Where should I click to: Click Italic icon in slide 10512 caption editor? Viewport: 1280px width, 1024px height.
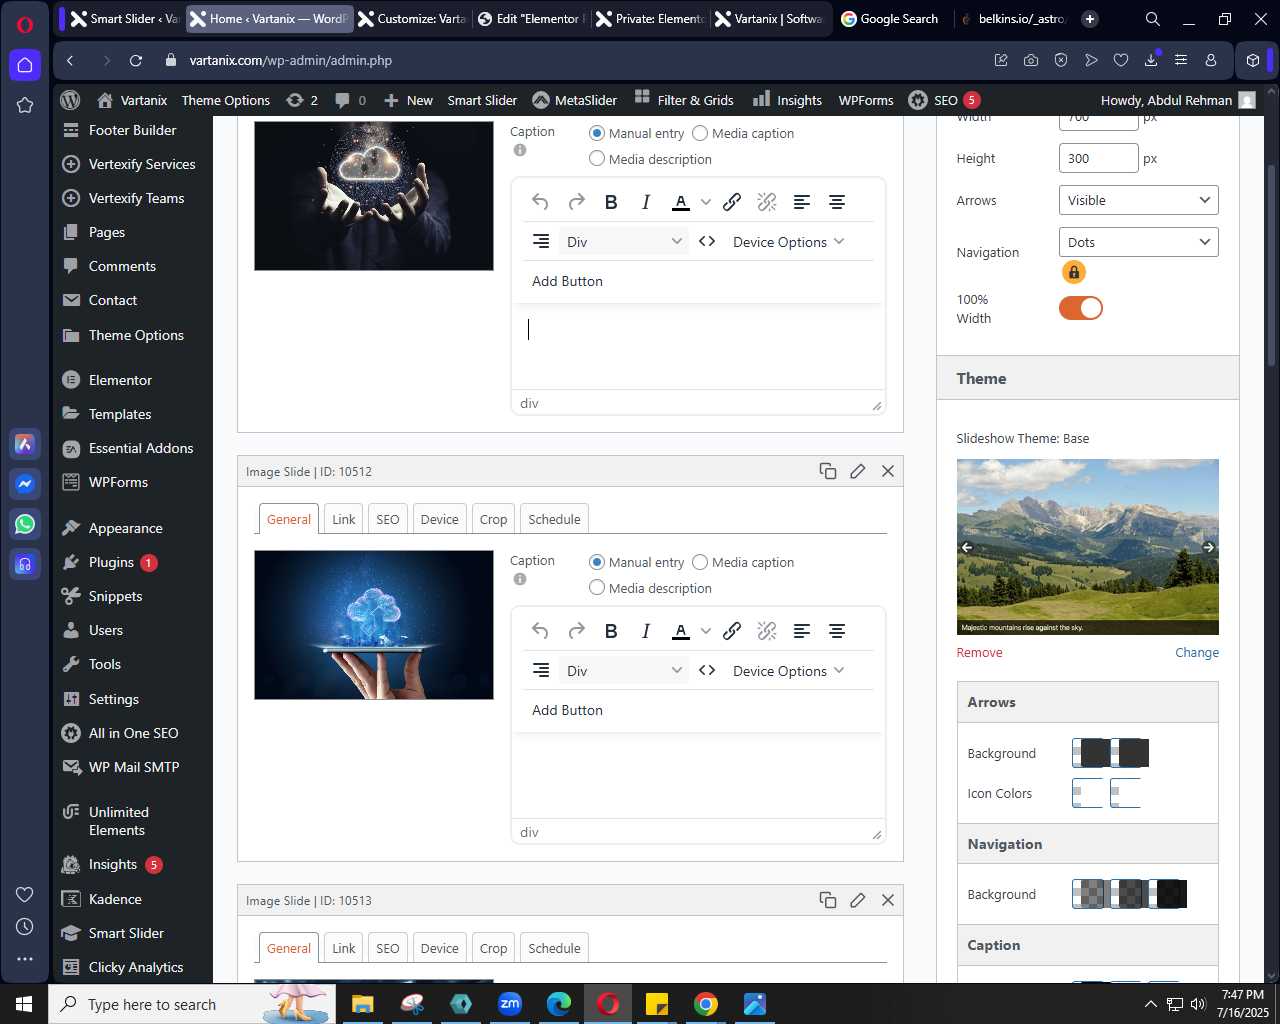point(646,631)
